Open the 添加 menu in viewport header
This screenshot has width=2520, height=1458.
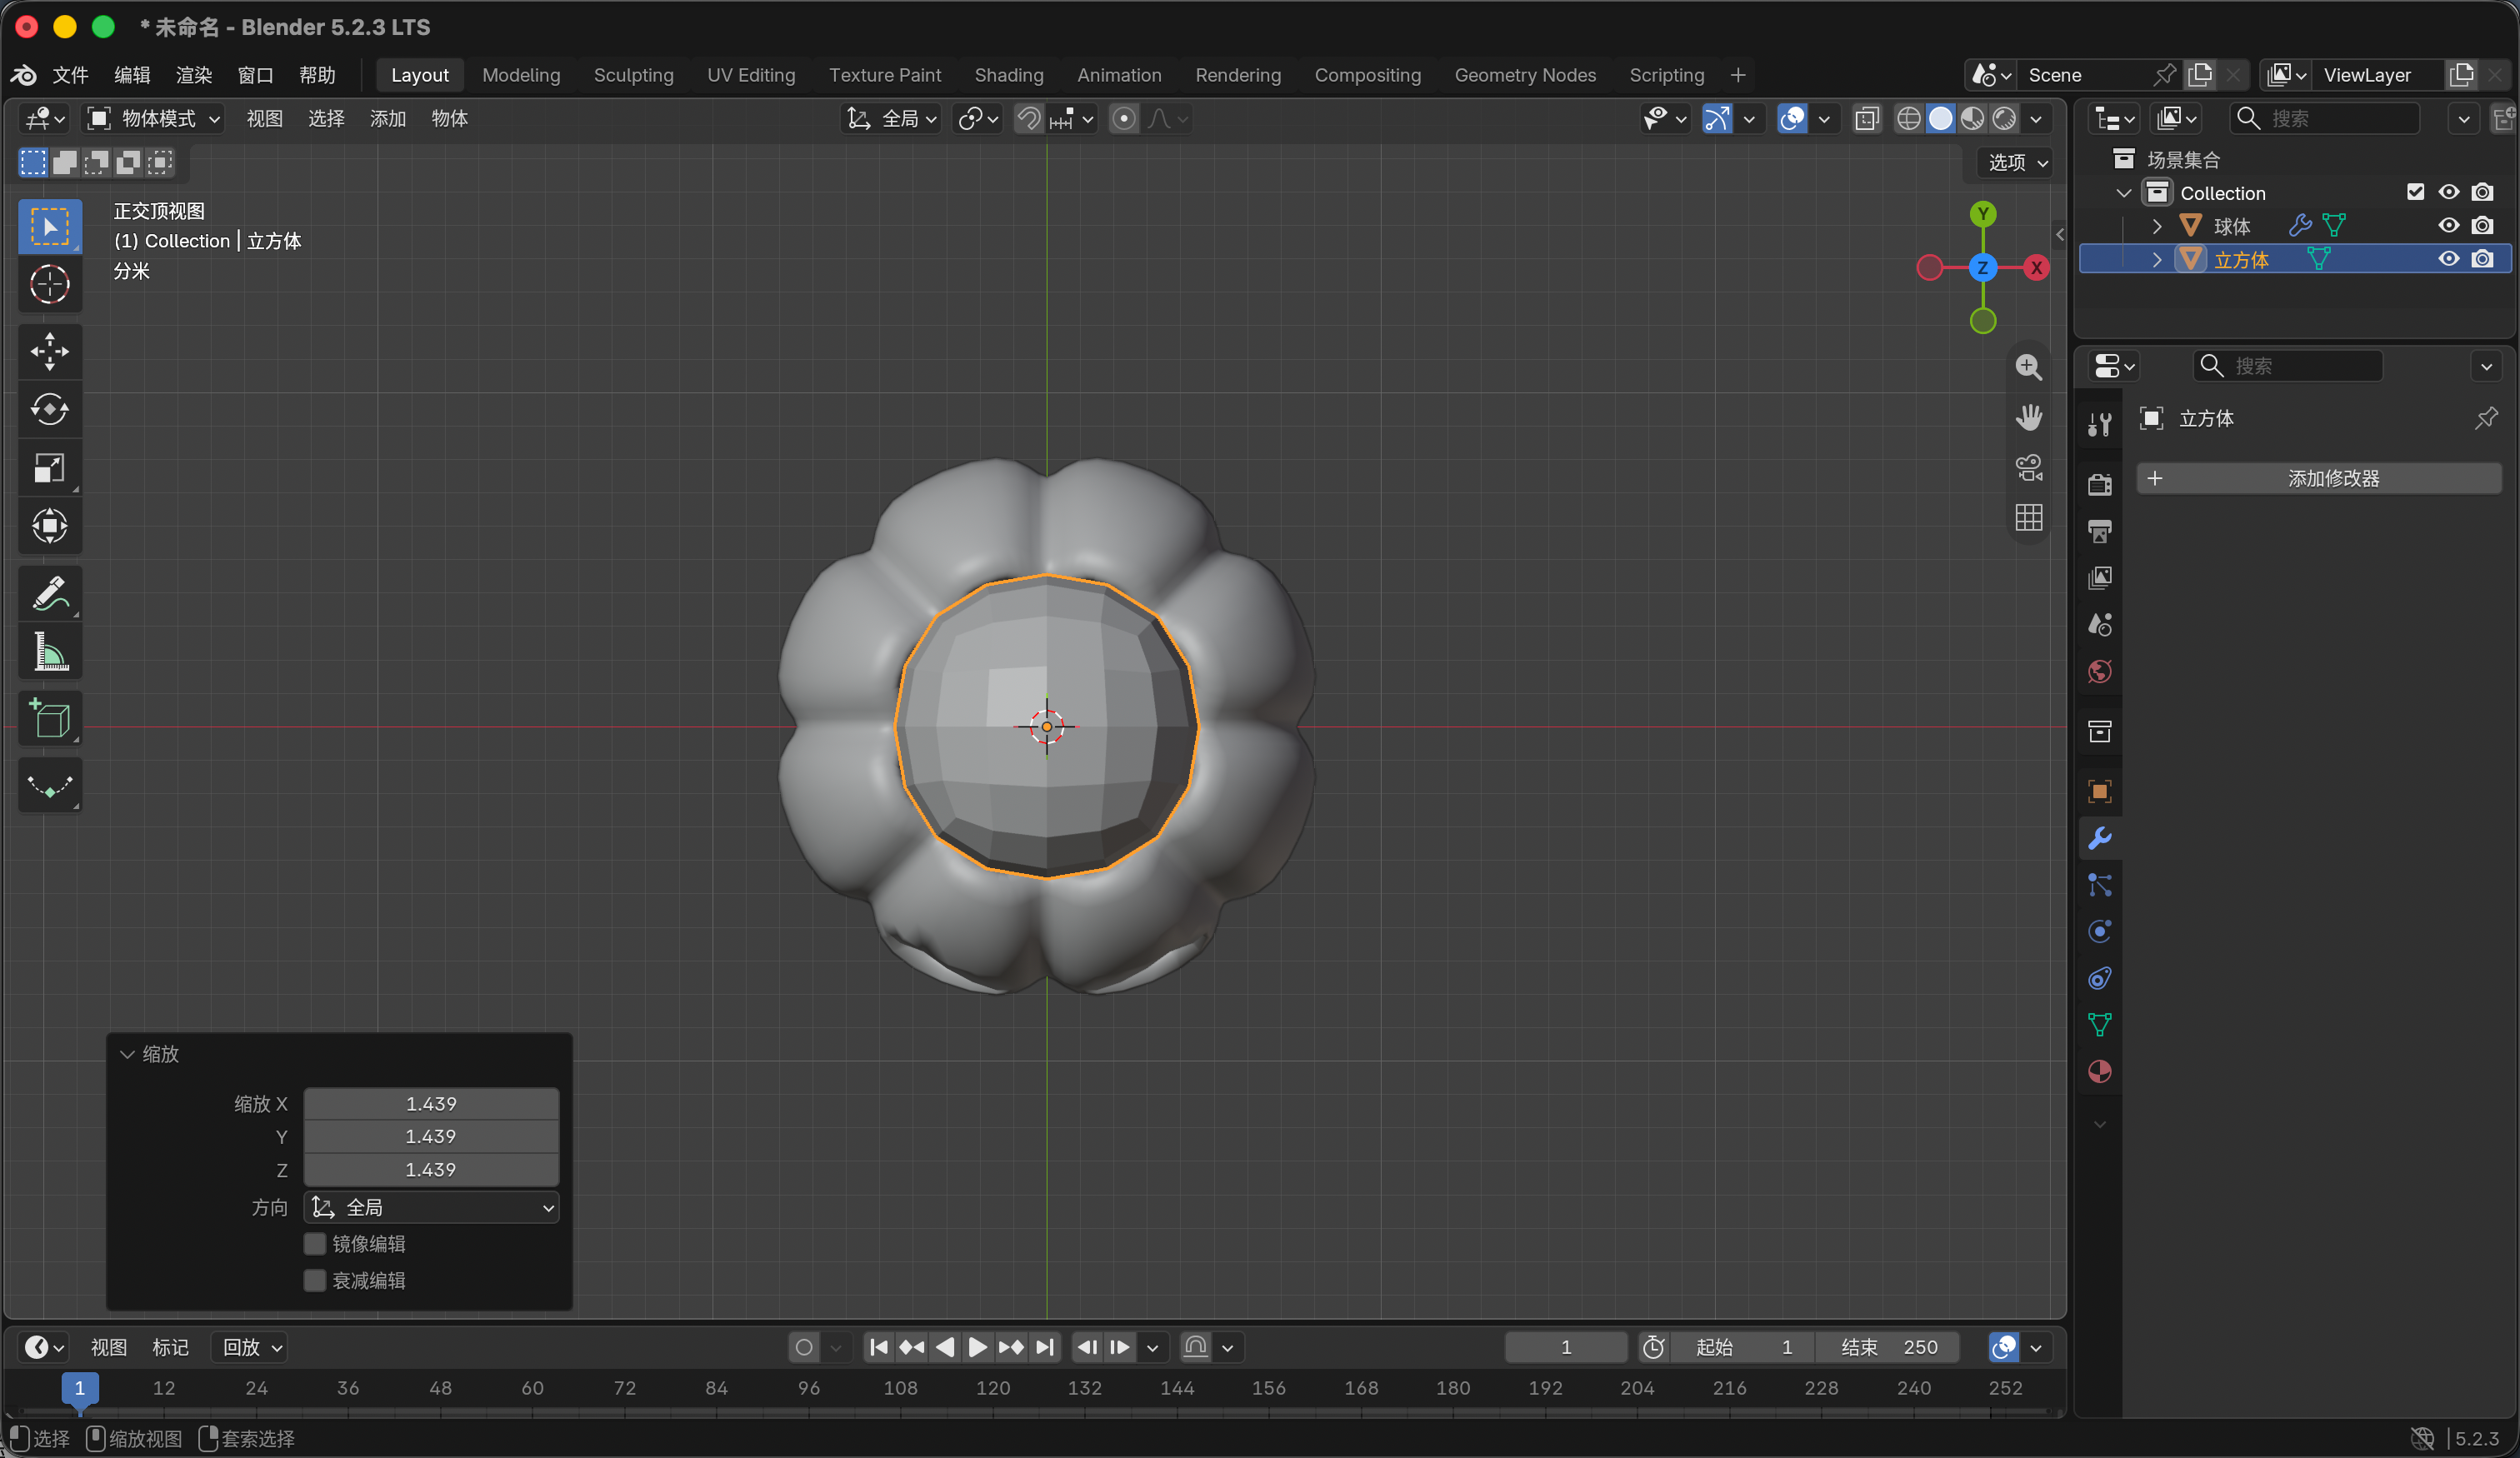[x=387, y=119]
